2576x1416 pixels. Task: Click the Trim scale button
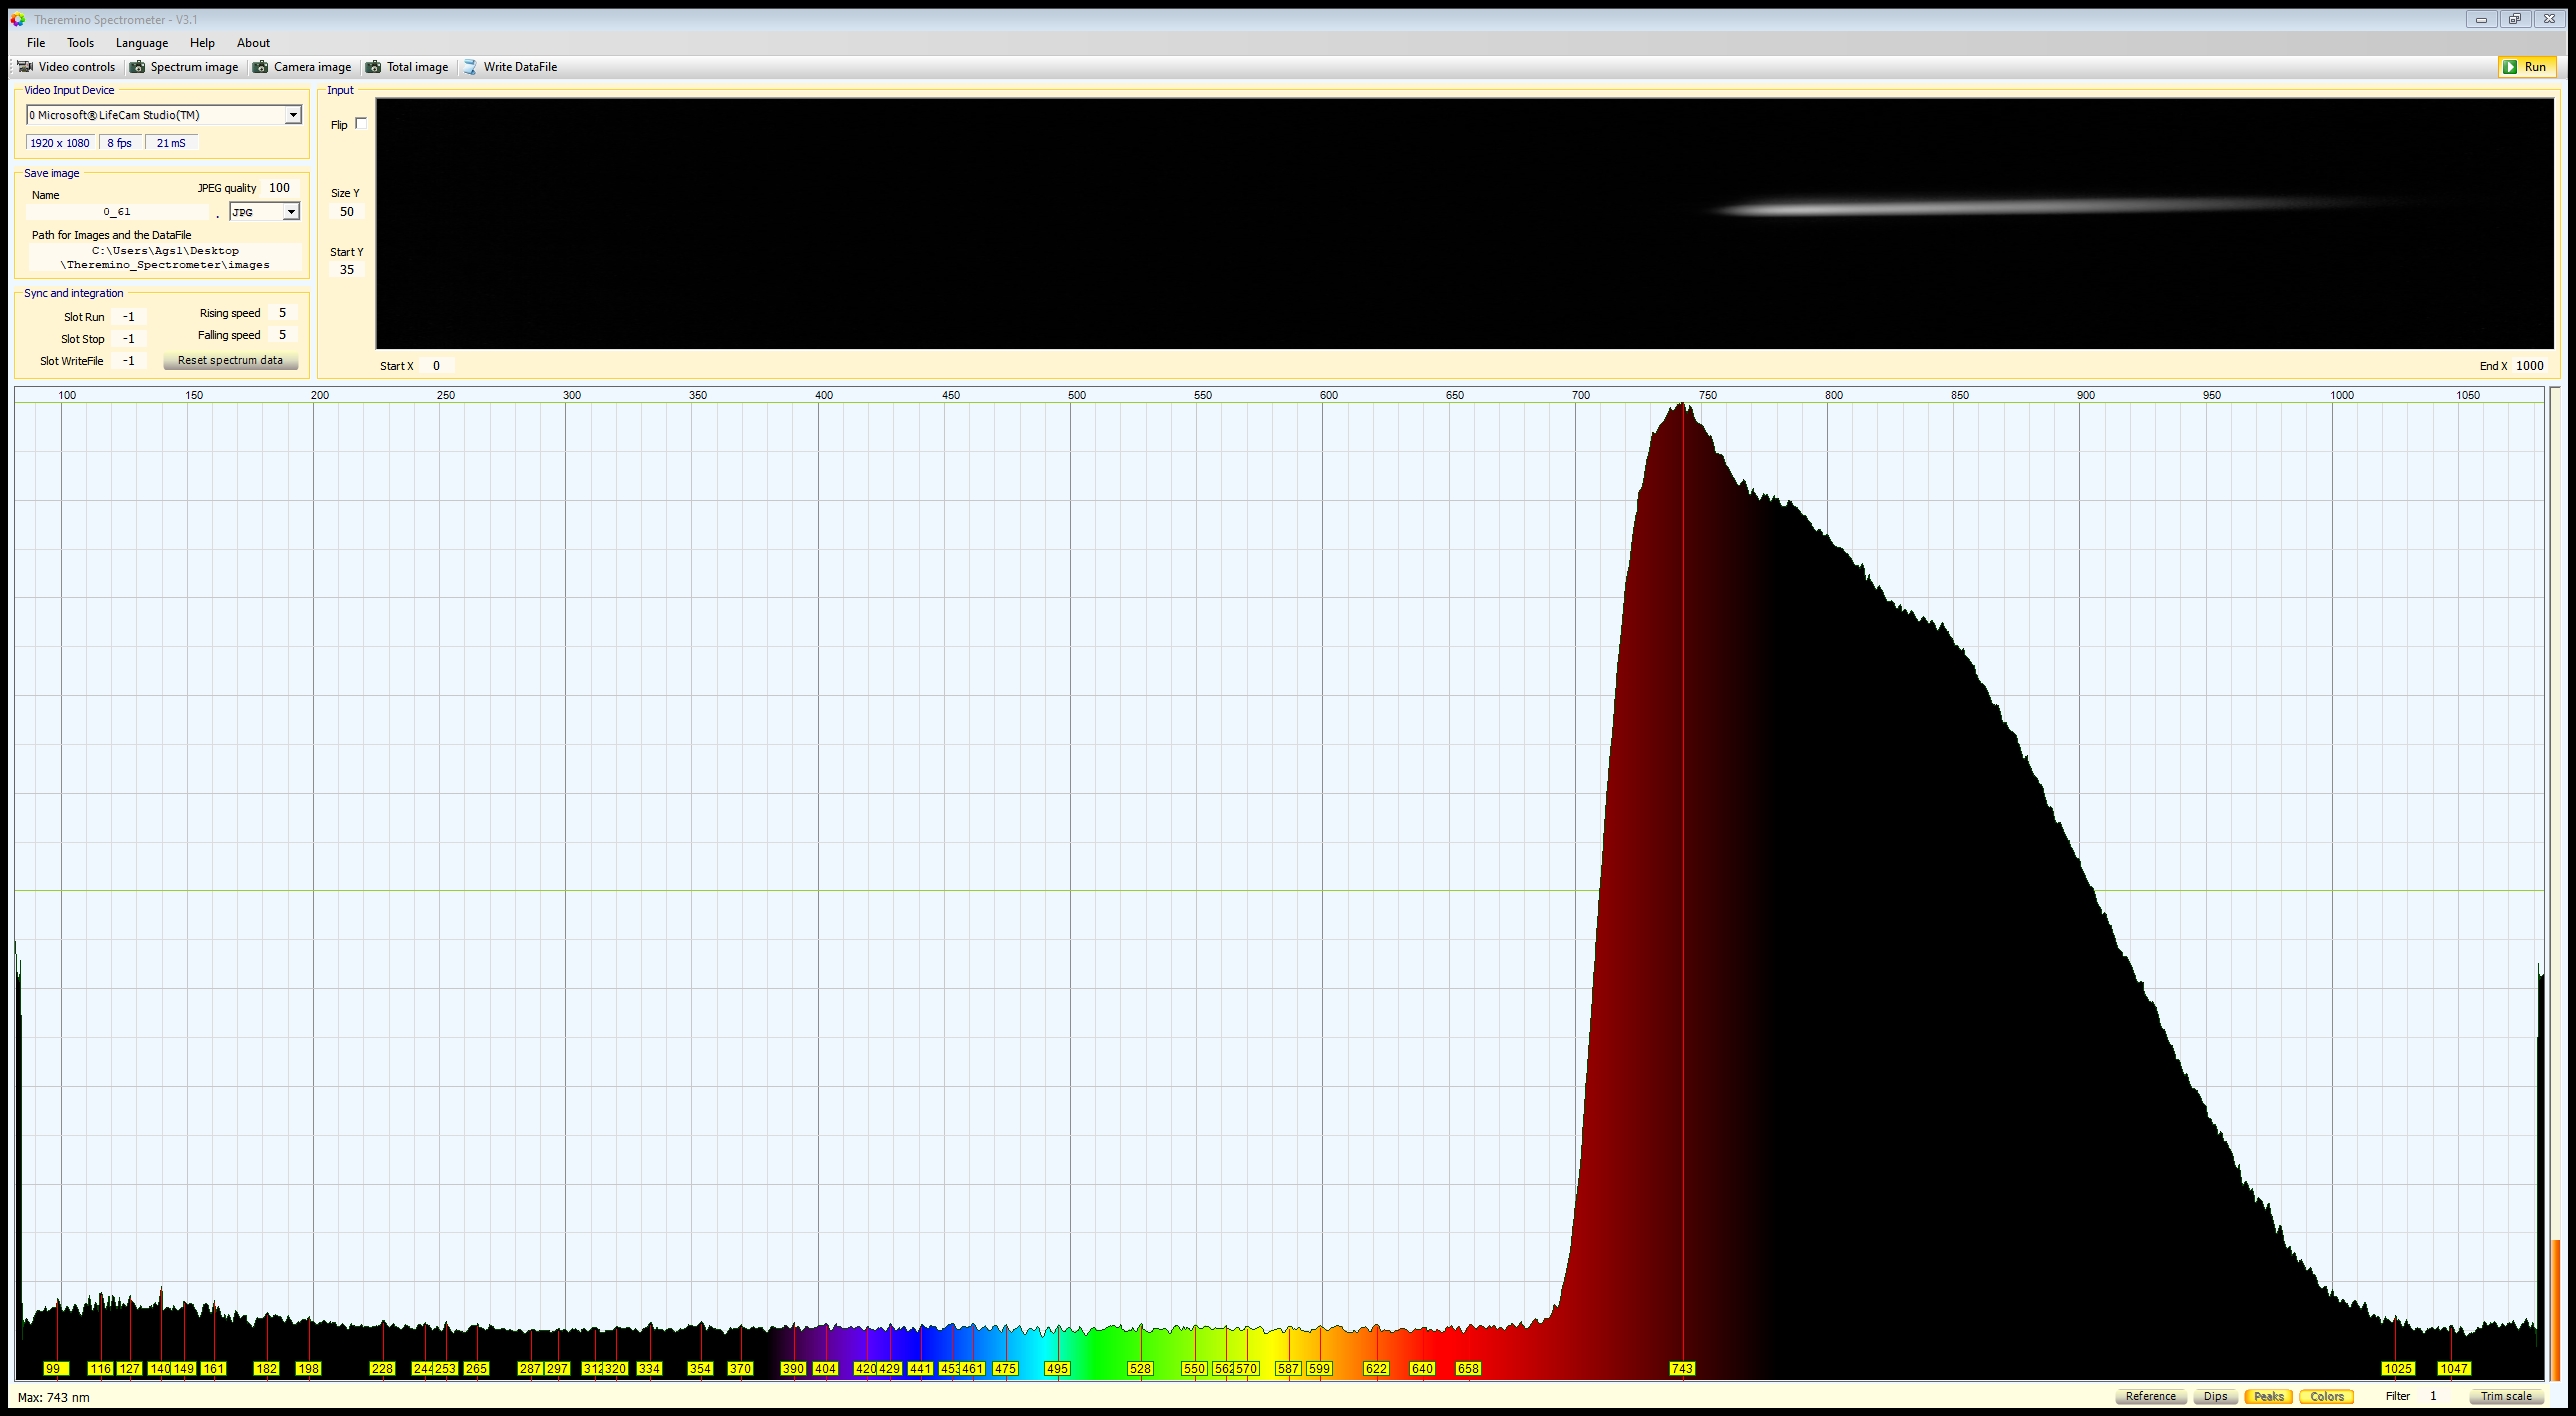2506,1396
